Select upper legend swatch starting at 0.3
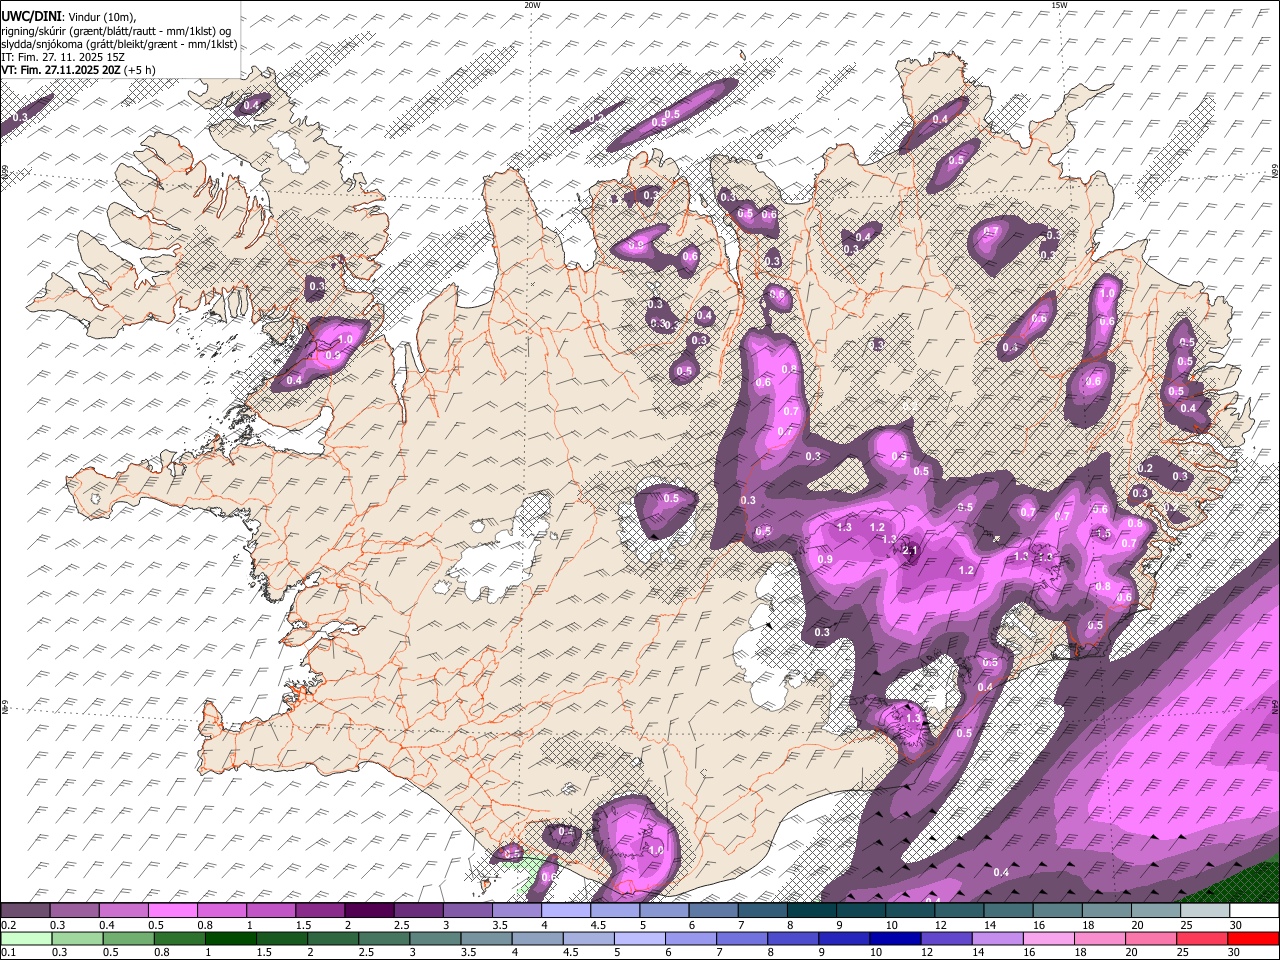 point(74,911)
